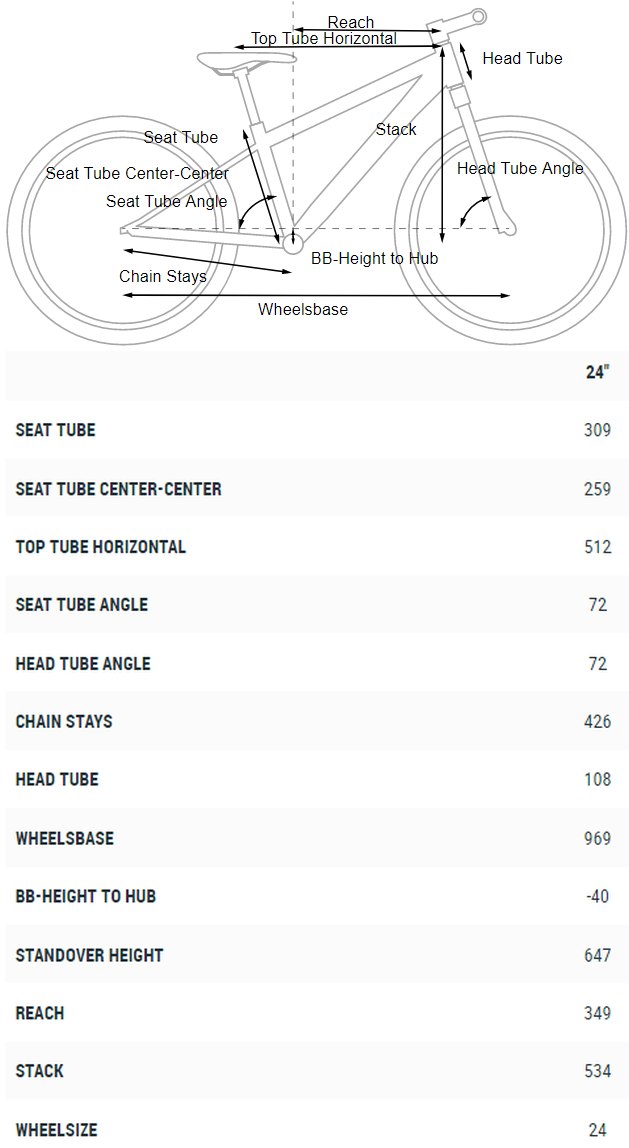Select the BB-HEIGHT TO HUB value -40
The height and width of the screenshot is (1148, 629).
coord(598,896)
